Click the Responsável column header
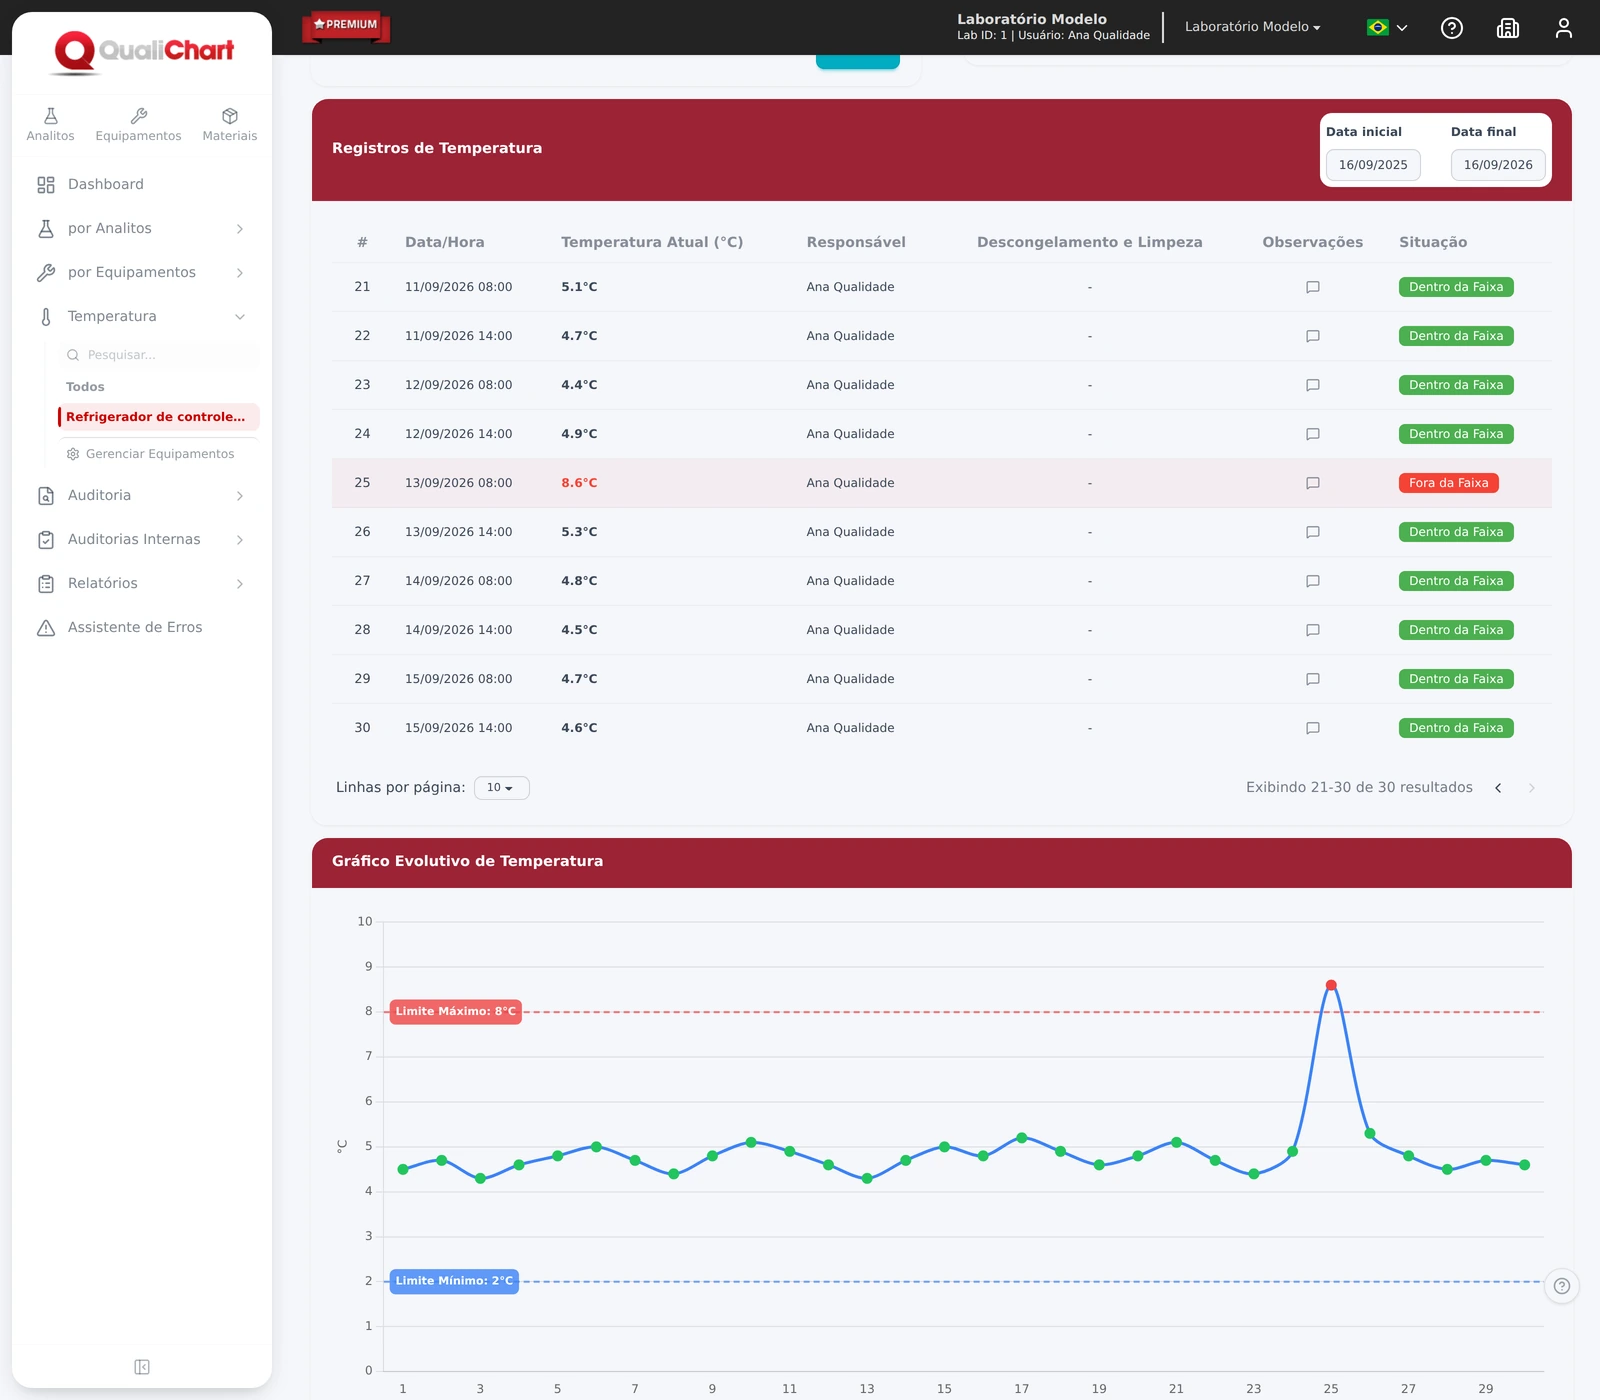 tap(856, 242)
